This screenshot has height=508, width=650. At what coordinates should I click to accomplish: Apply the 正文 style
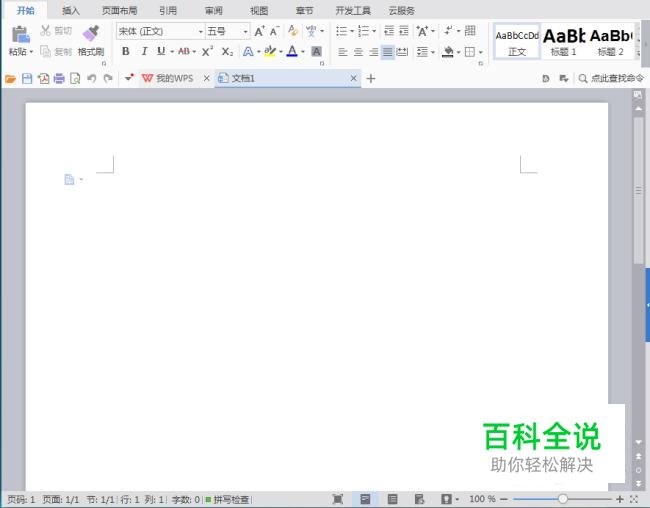(x=517, y=42)
